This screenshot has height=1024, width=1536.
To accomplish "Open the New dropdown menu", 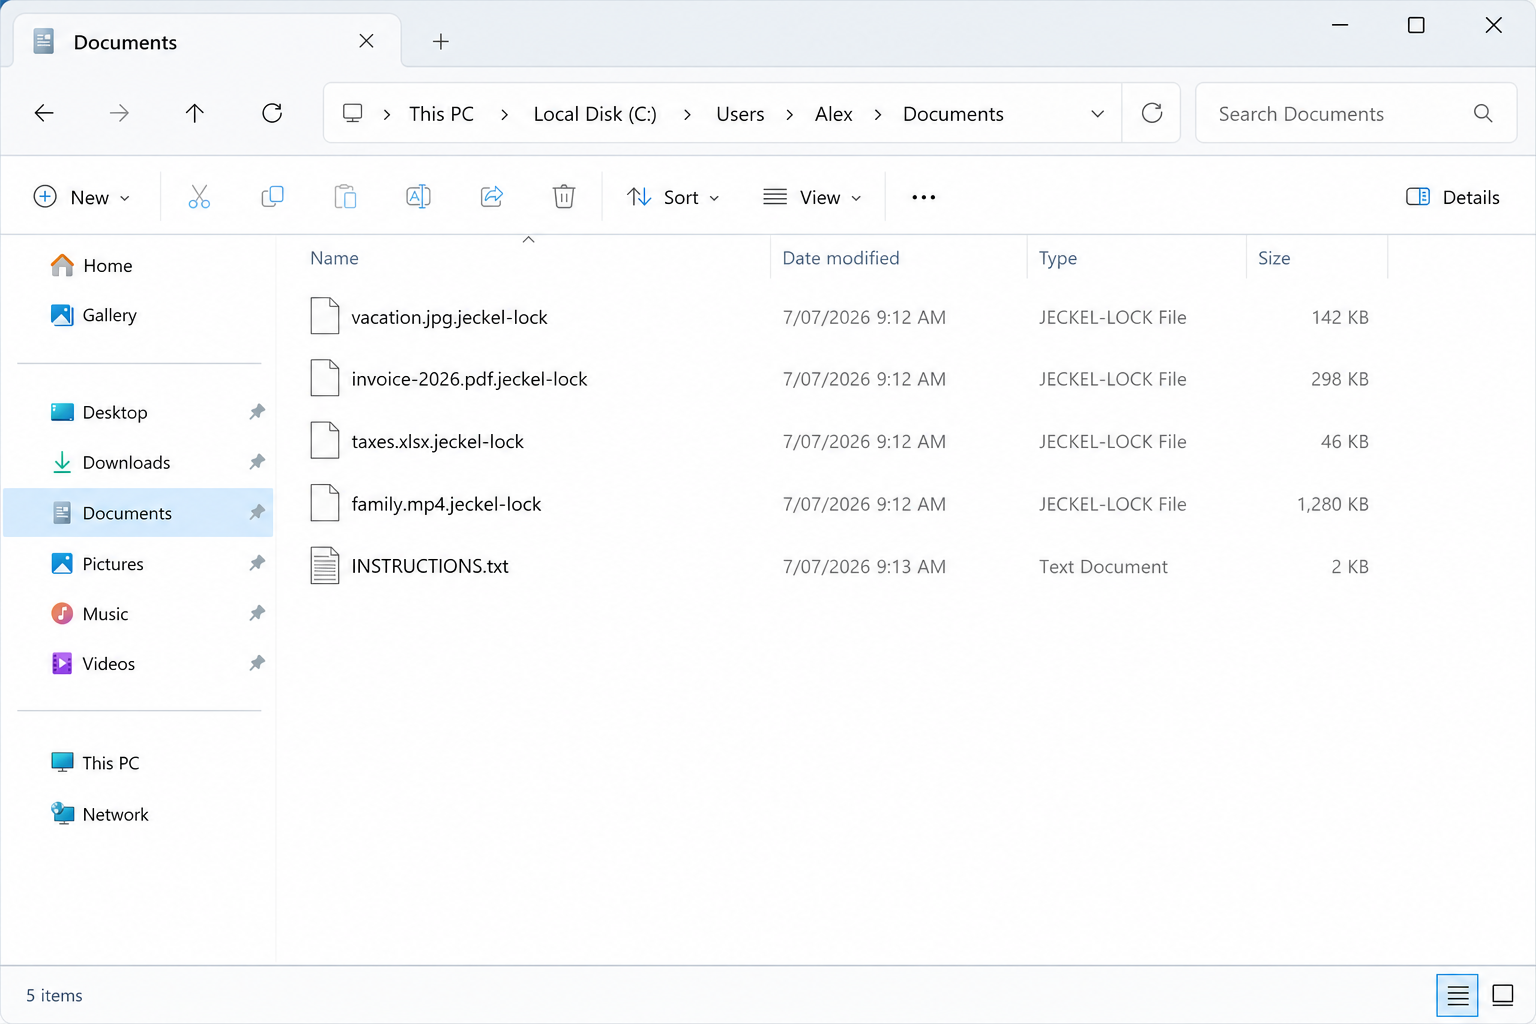I will coord(82,197).
